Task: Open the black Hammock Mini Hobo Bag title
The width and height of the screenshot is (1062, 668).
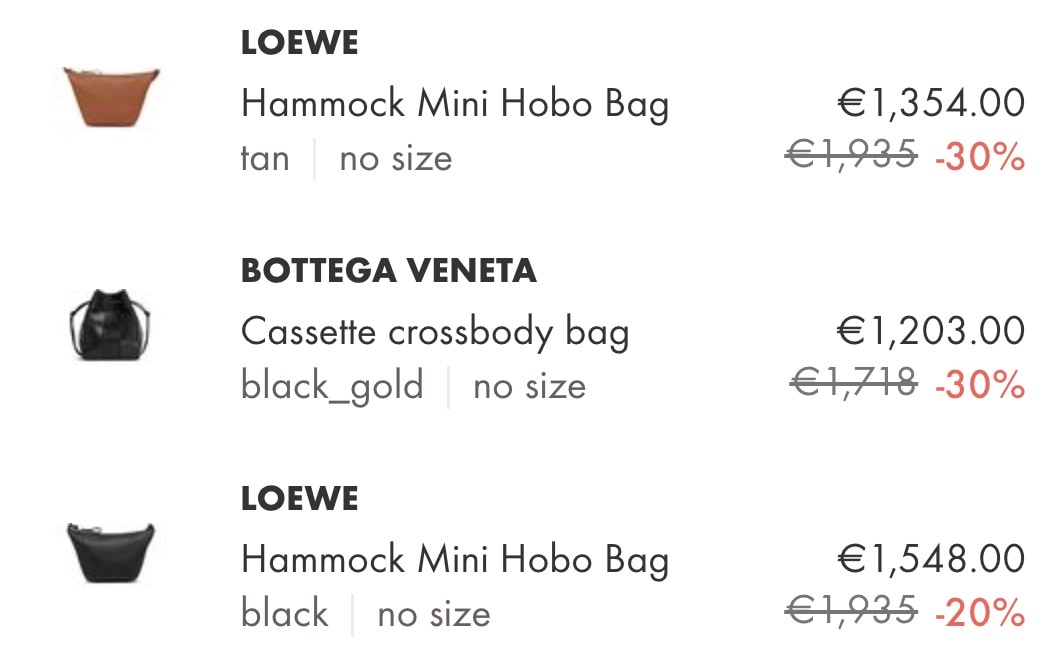Action: click(x=455, y=559)
